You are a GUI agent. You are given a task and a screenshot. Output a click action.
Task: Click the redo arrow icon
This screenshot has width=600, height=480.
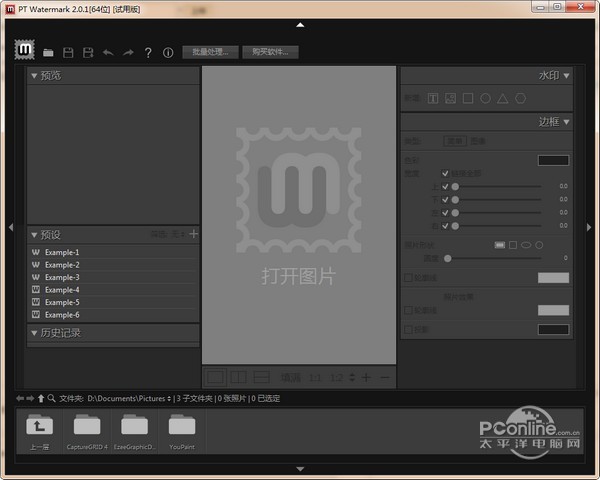(128, 52)
